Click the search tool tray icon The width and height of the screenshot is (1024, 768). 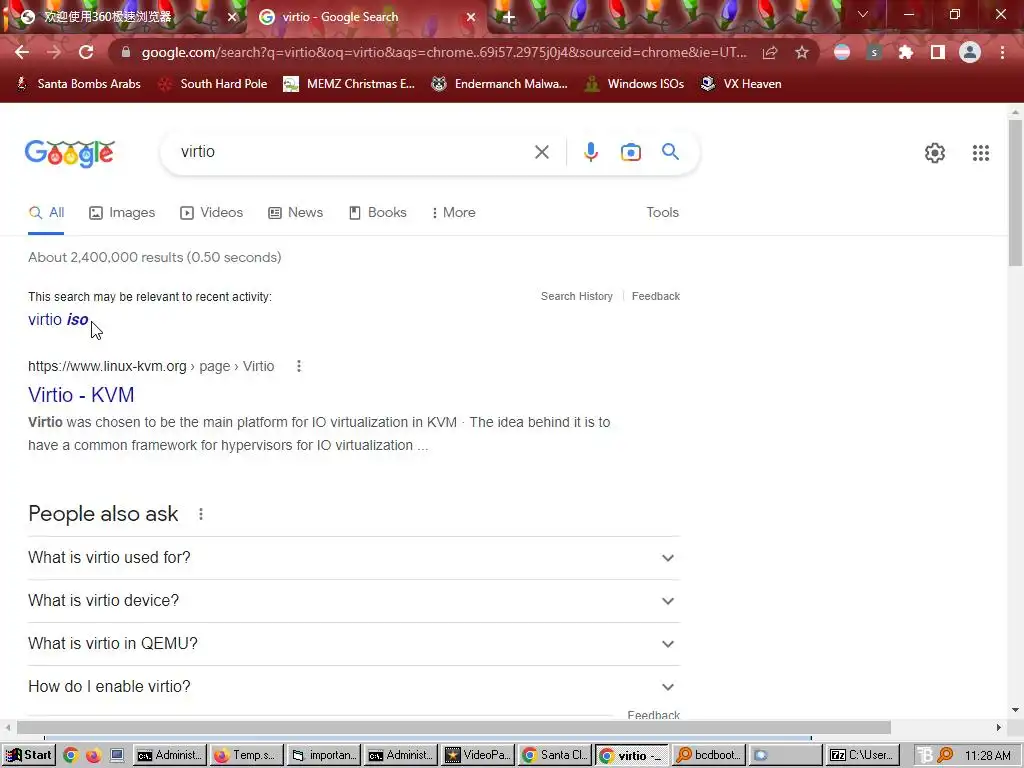[945, 756]
